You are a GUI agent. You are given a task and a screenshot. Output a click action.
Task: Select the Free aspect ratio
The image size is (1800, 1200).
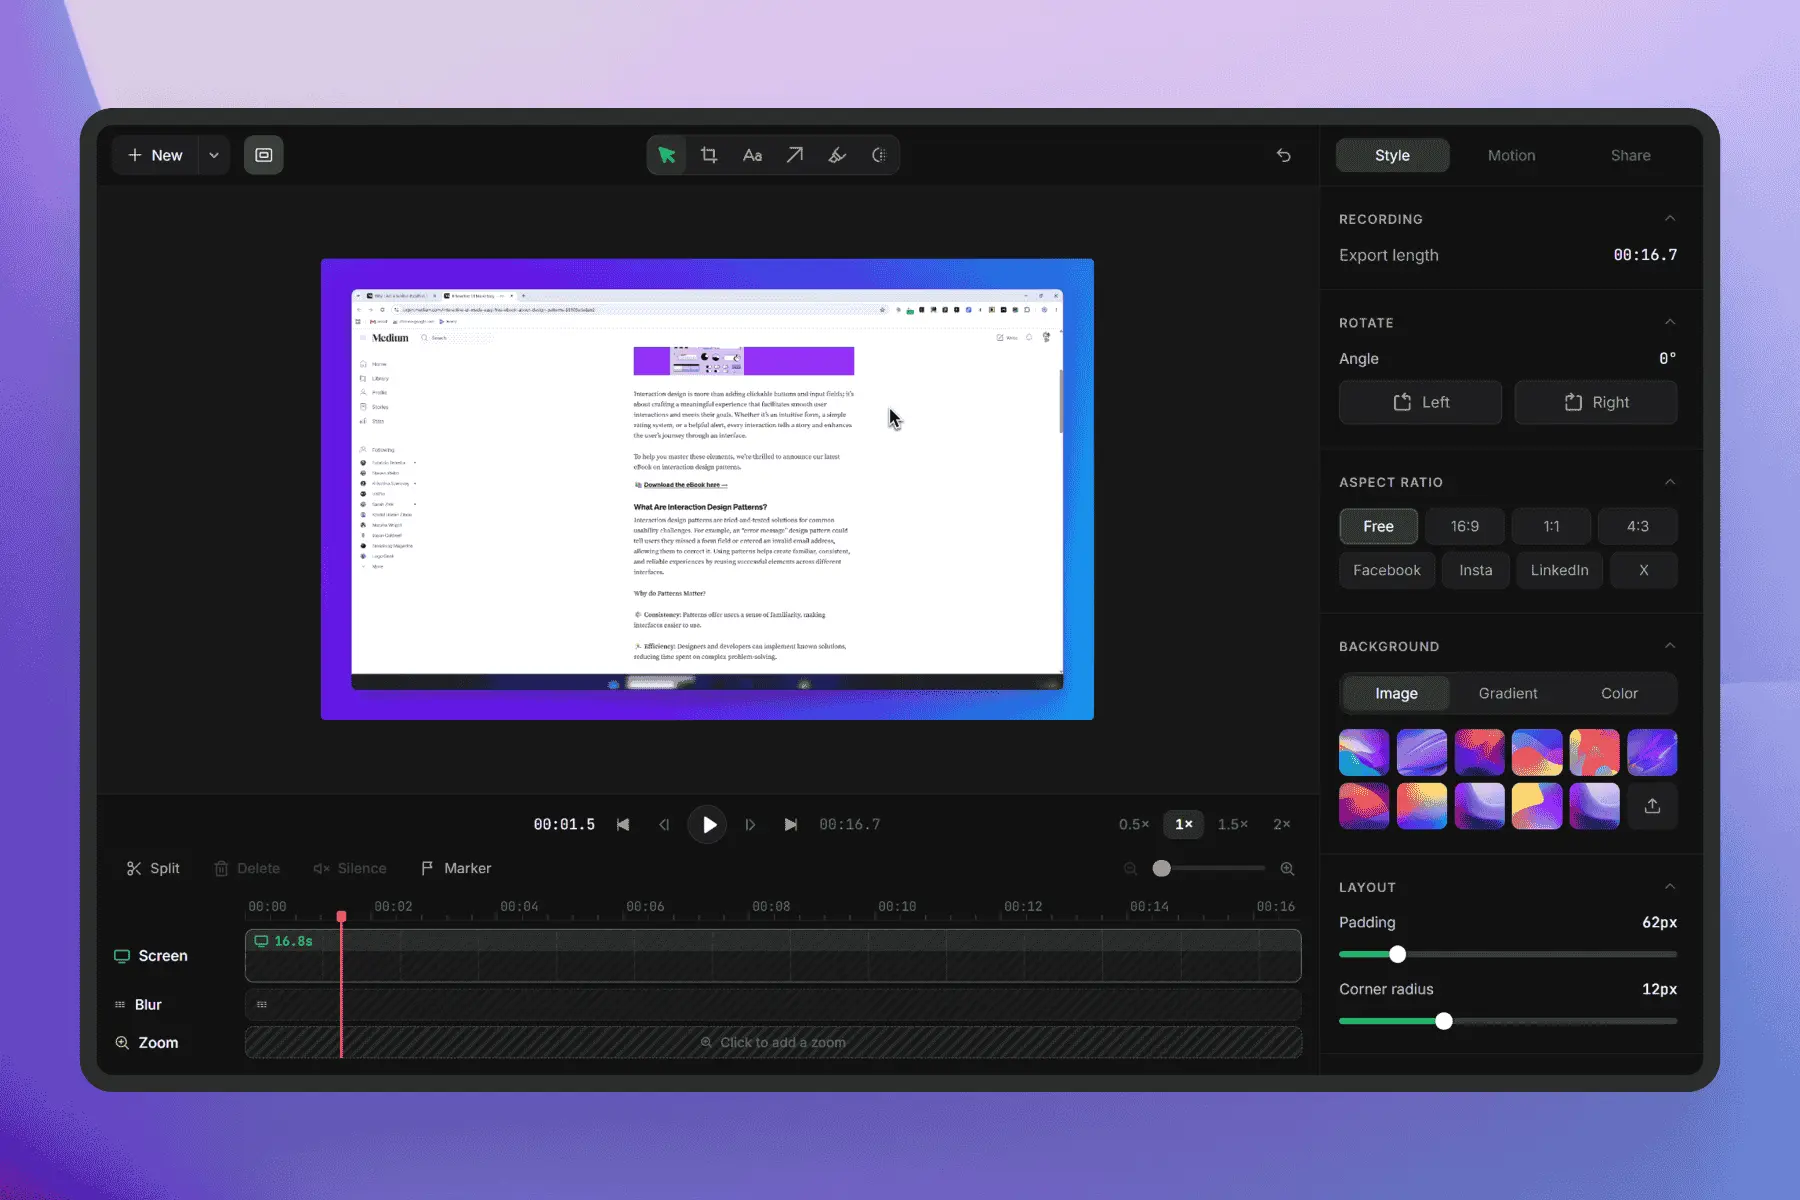pyautogui.click(x=1378, y=526)
